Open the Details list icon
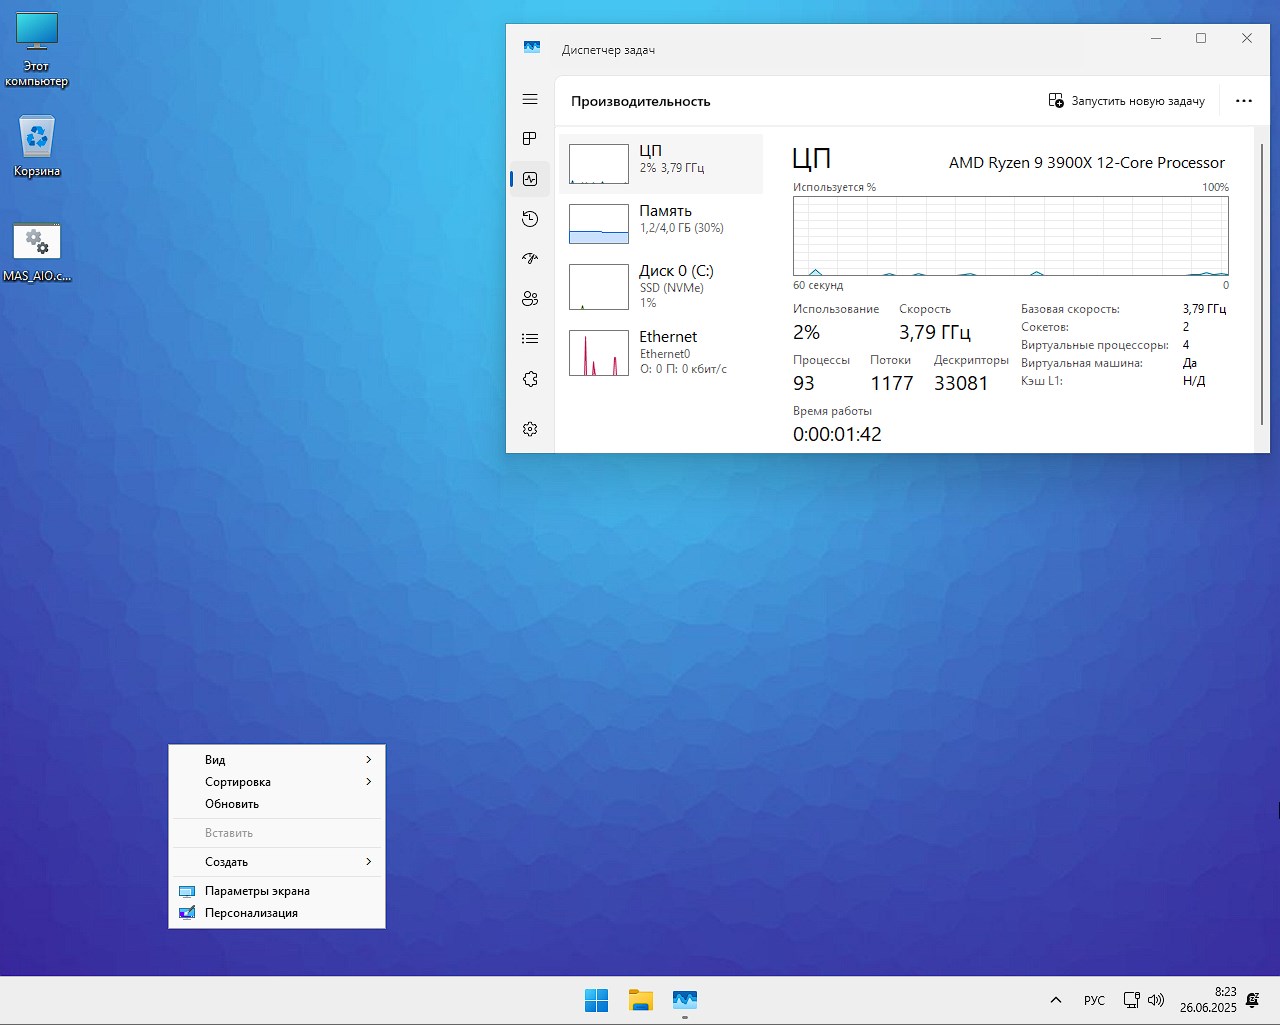The image size is (1280, 1025). click(x=530, y=339)
